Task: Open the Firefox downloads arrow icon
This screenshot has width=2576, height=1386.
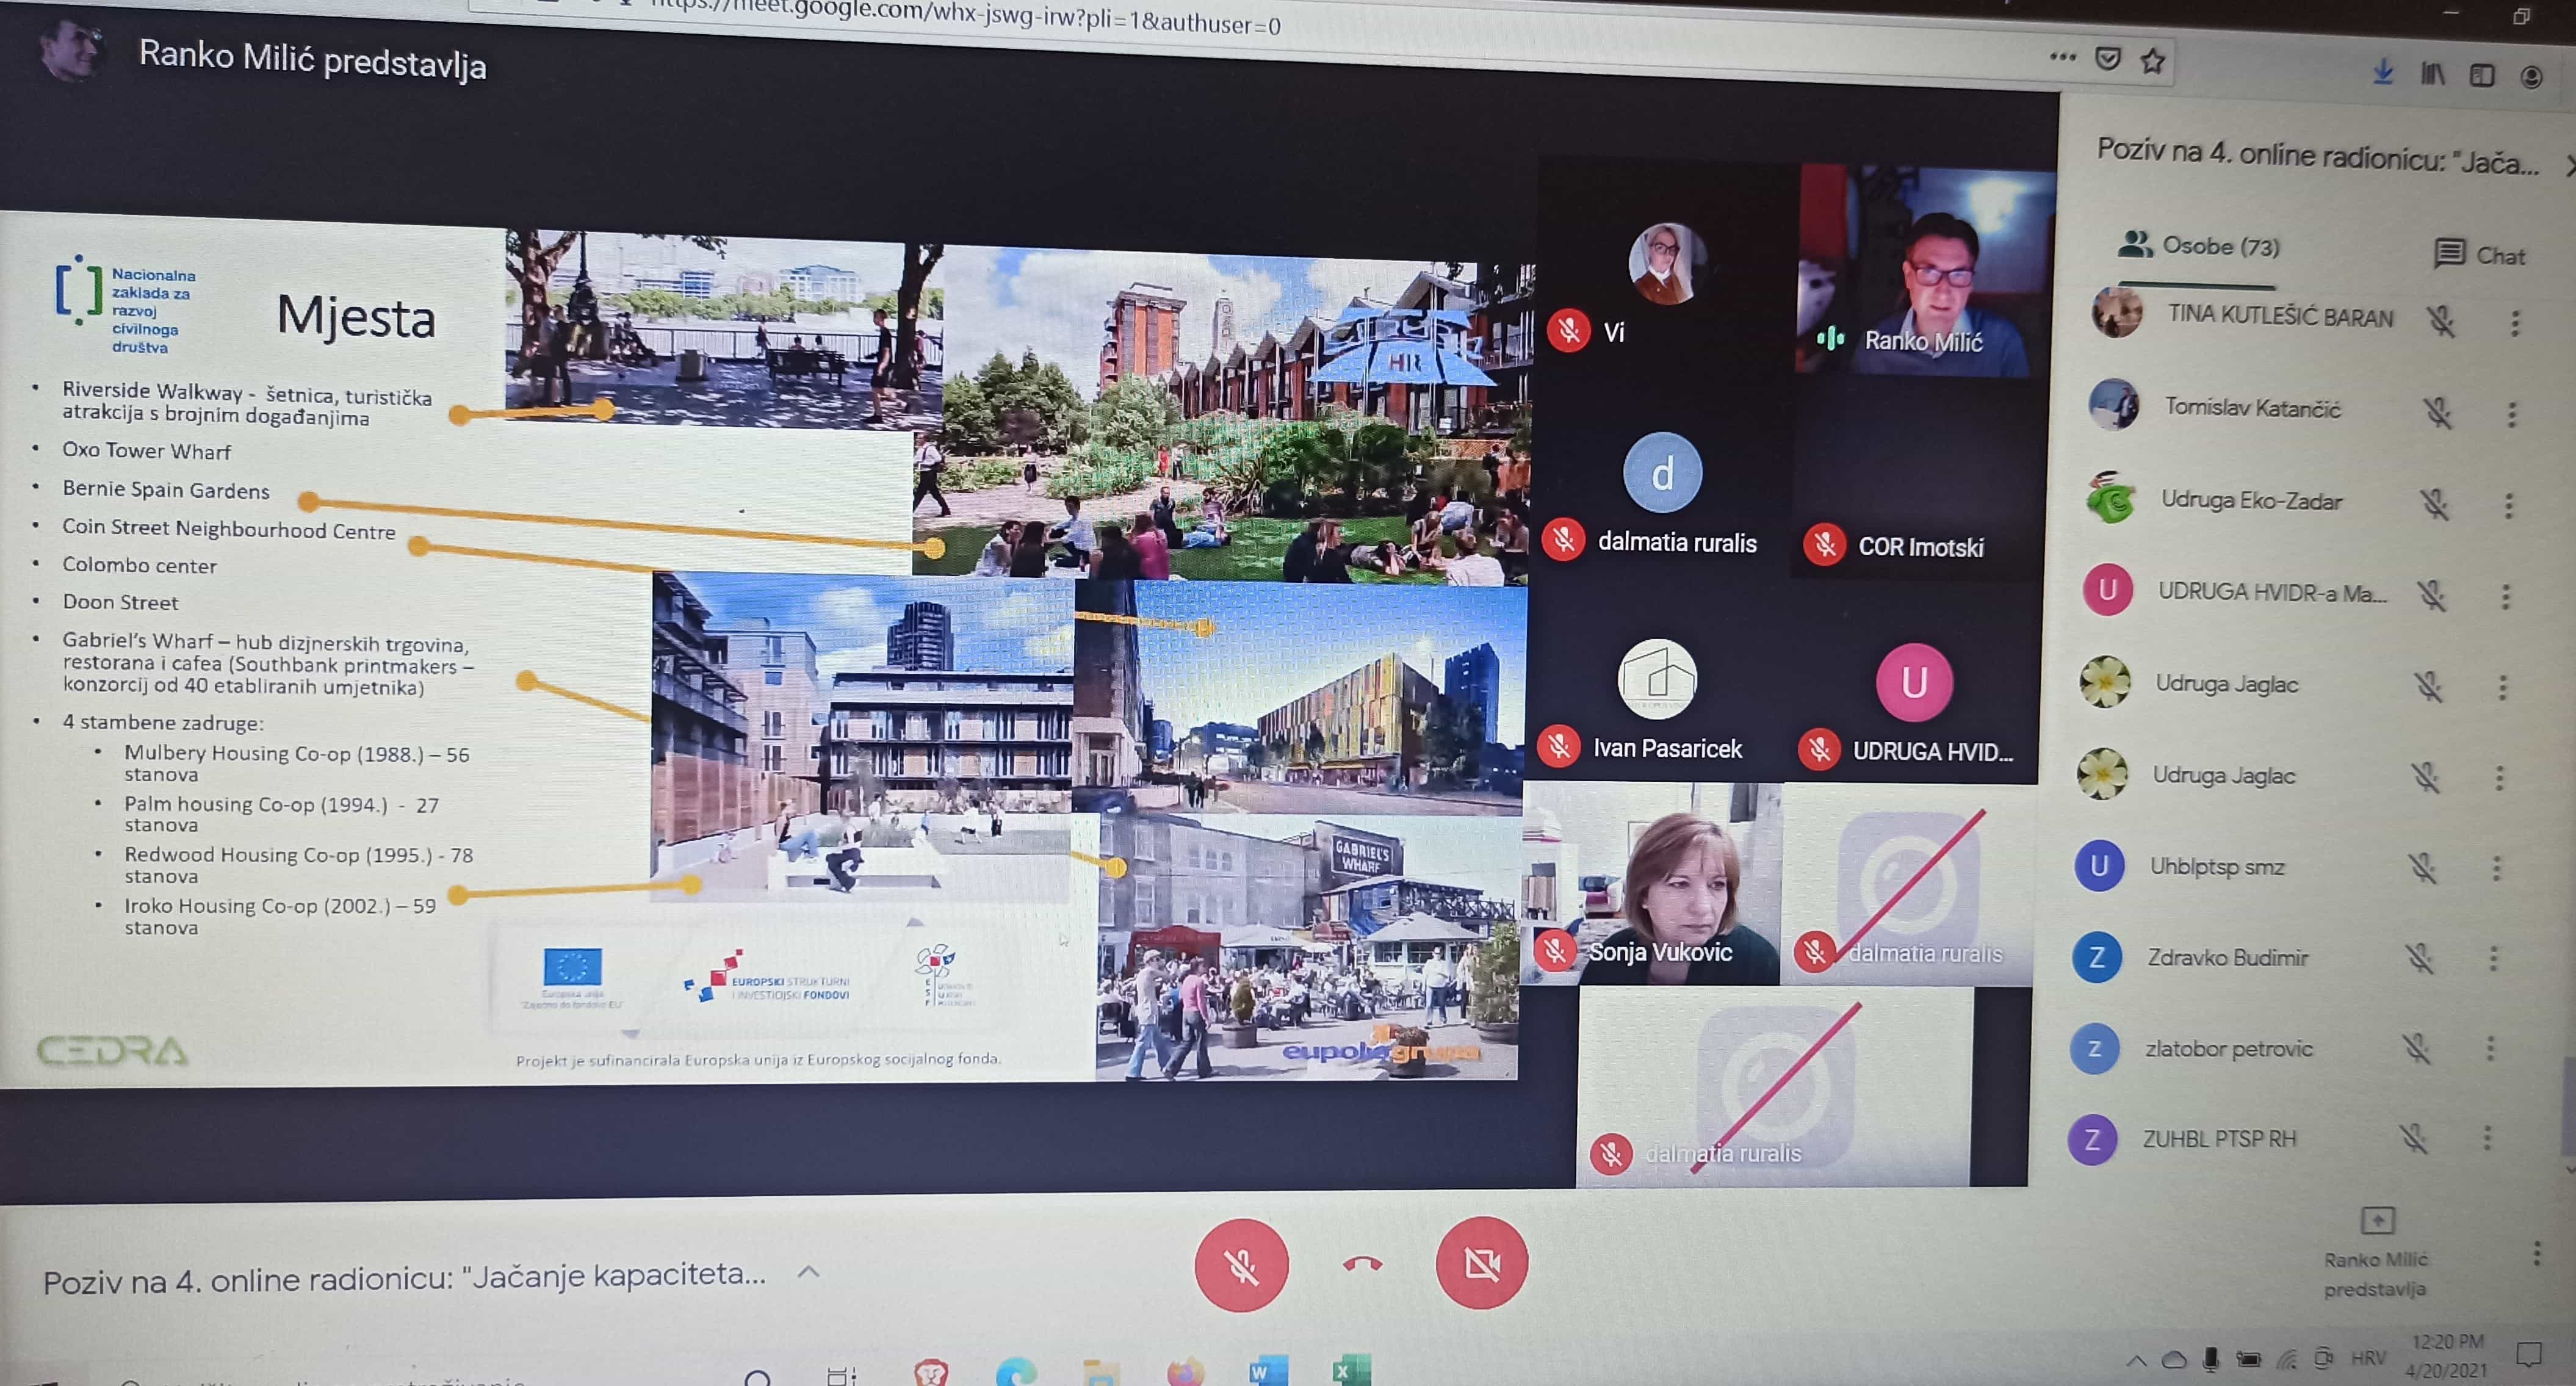Action: [x=2383, y=72]
